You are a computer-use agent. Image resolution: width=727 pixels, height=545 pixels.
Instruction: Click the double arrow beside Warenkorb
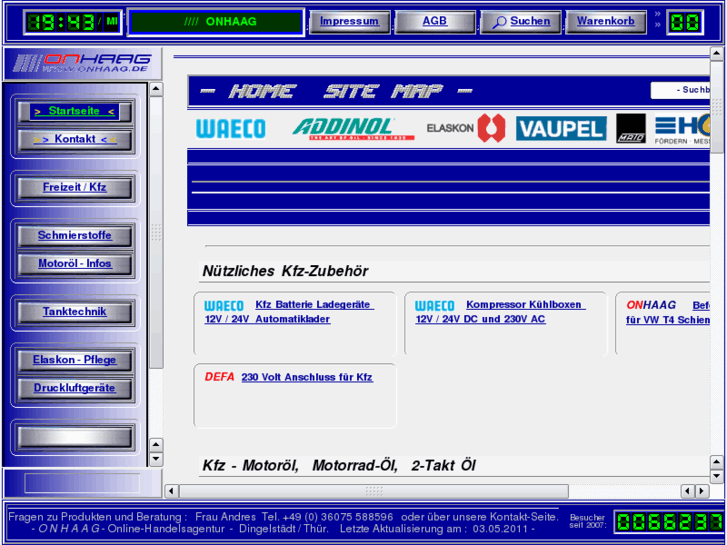click(657, 19)
